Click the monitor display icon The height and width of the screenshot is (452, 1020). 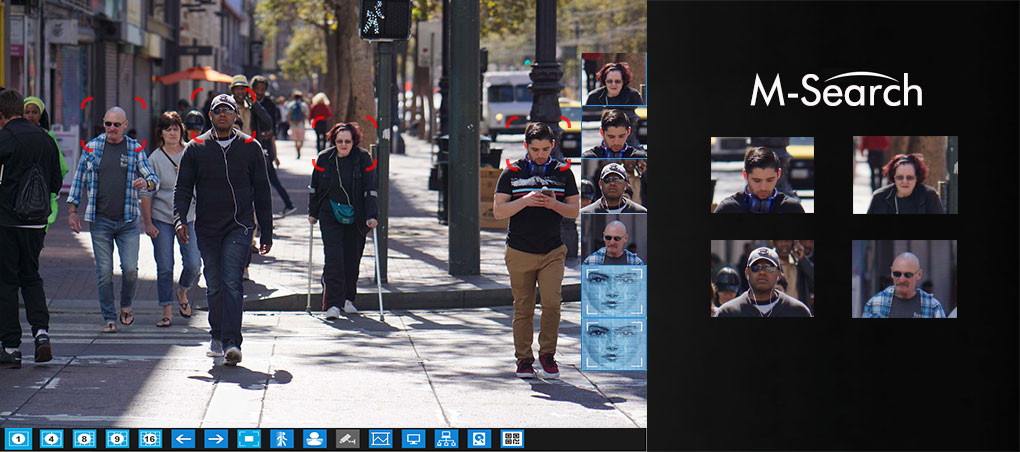click(x=413, y=438)
